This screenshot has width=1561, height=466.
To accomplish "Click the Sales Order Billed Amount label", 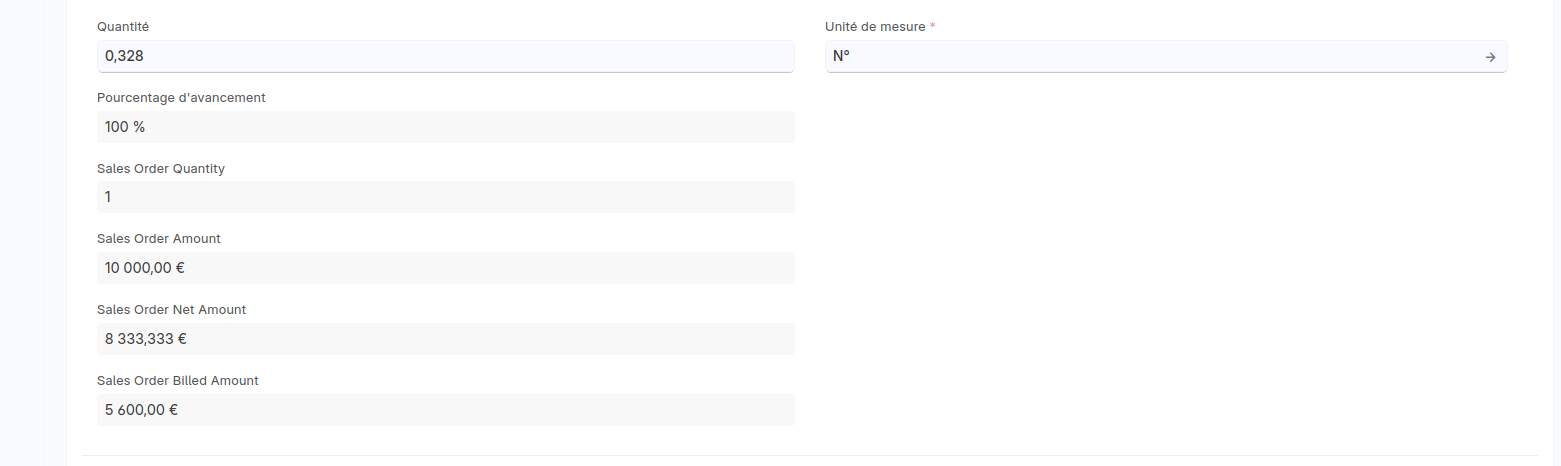I will [178, 381].
